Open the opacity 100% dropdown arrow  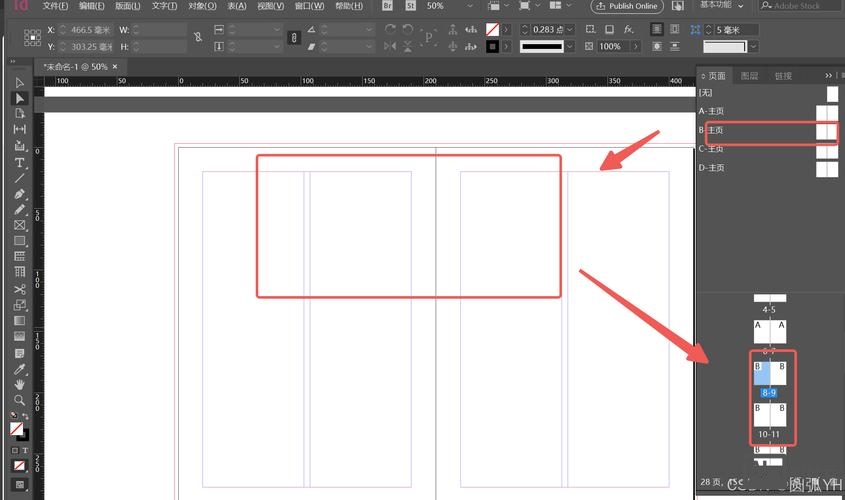tap(633, 47)
